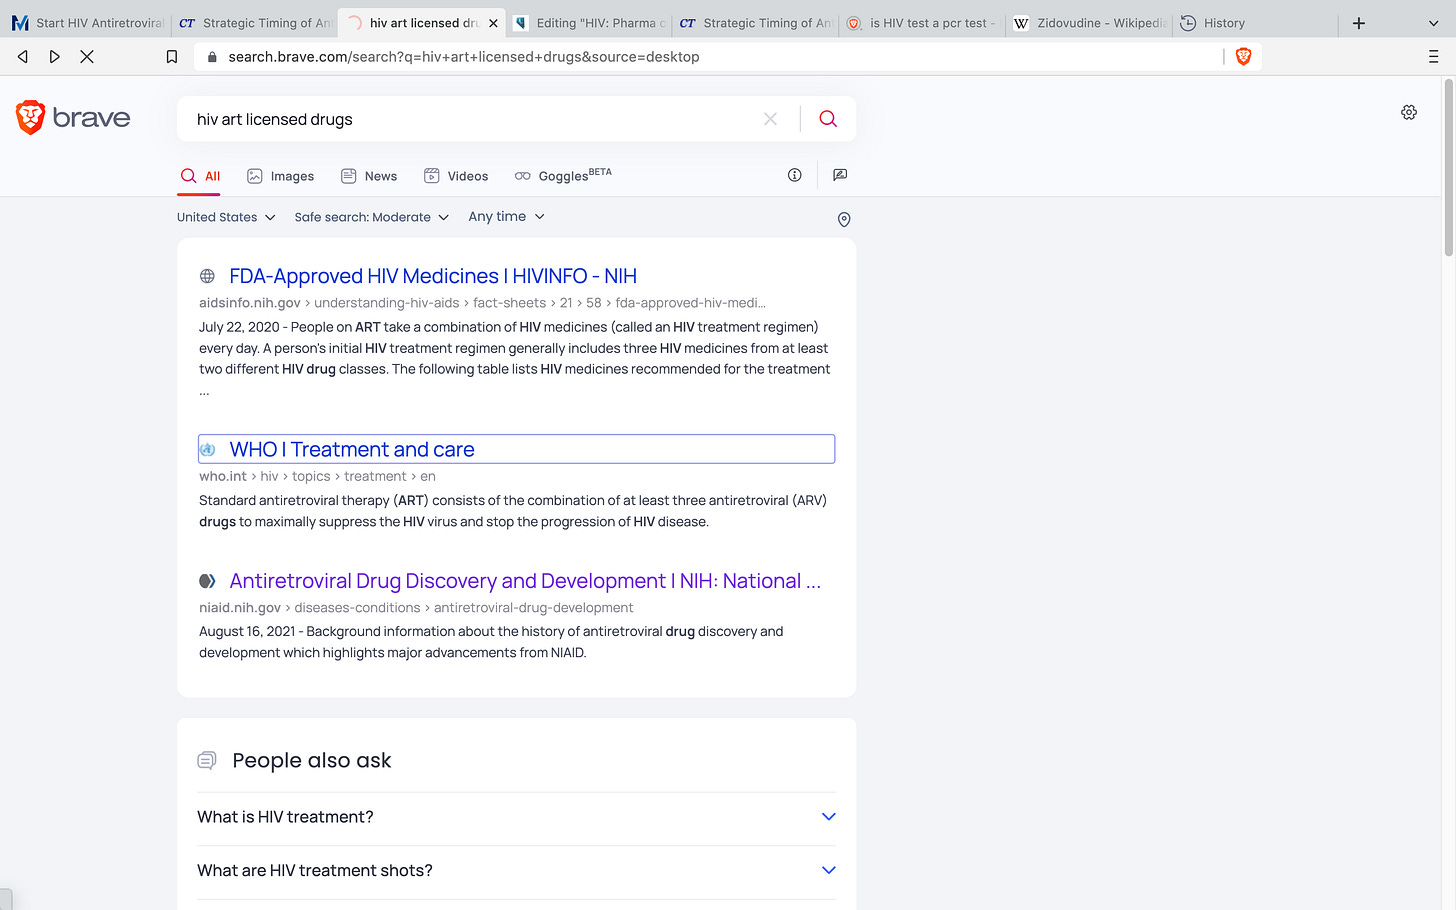Screen dimensions: 1456x910
Task: Click the People also ask chat icon
Action: (207, 761)
